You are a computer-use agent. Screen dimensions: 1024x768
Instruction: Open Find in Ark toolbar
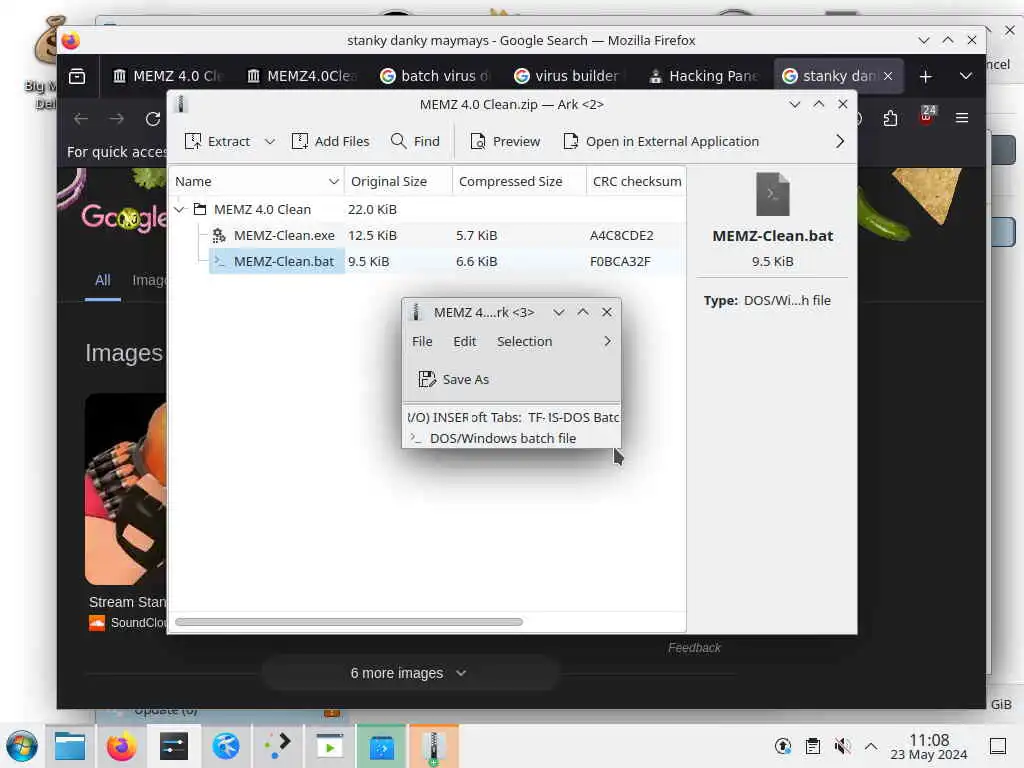[x=415, y=141]
